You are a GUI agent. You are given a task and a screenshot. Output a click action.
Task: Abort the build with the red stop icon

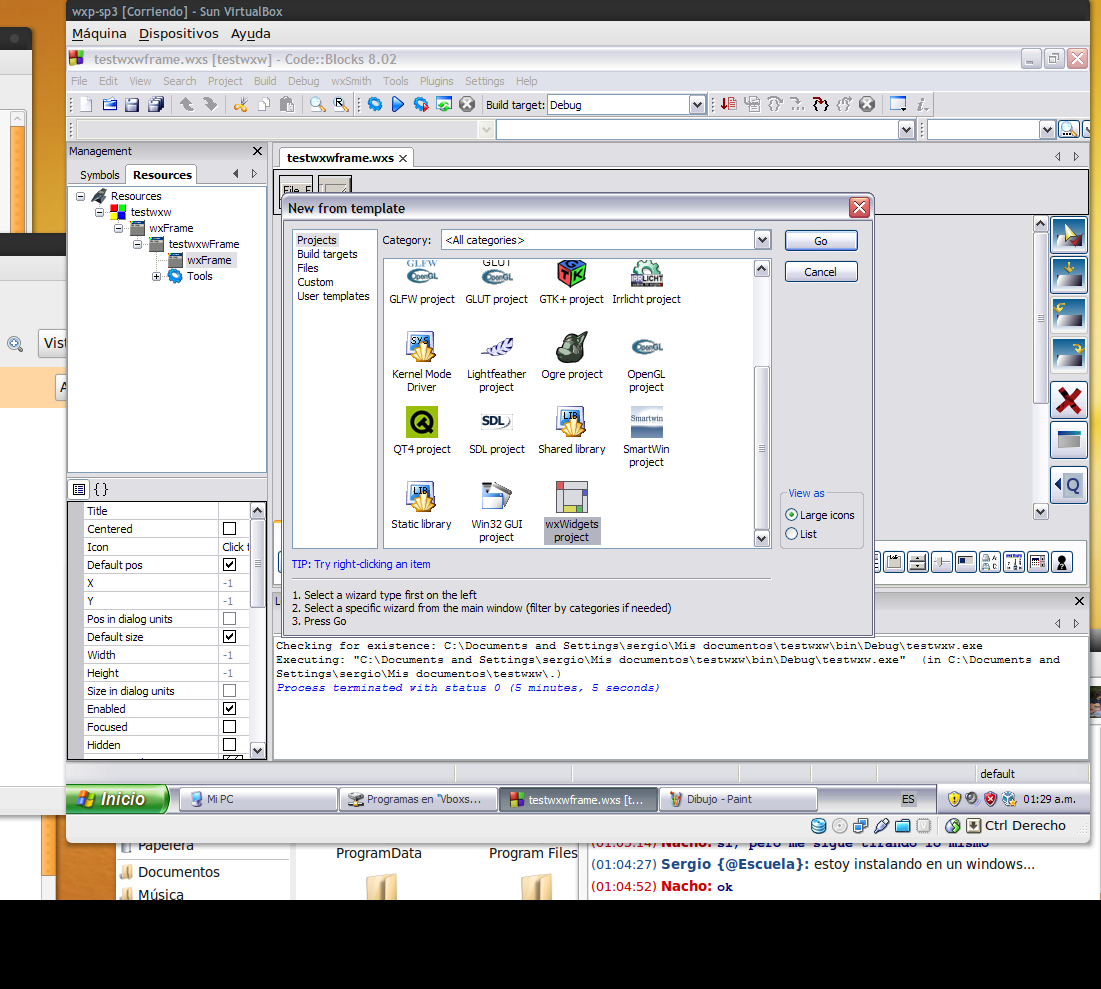(466, 103)
